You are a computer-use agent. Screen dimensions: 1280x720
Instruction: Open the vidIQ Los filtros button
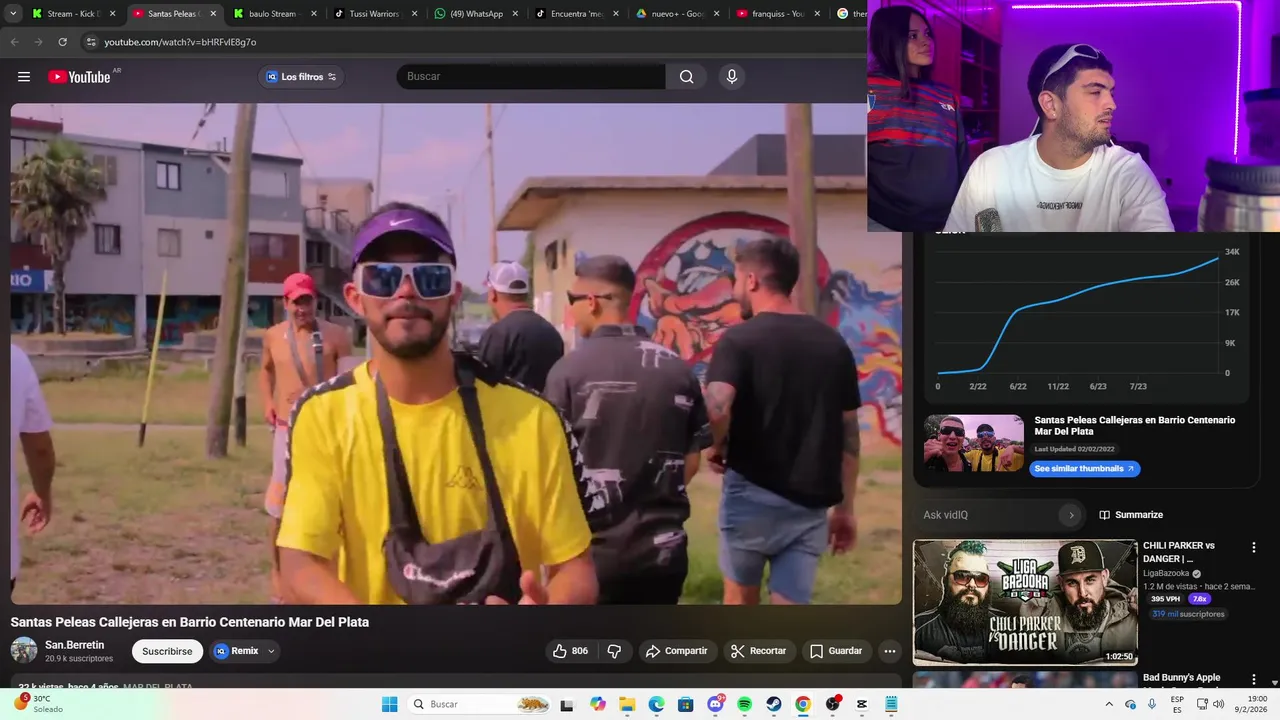click(x=301, y=77)
